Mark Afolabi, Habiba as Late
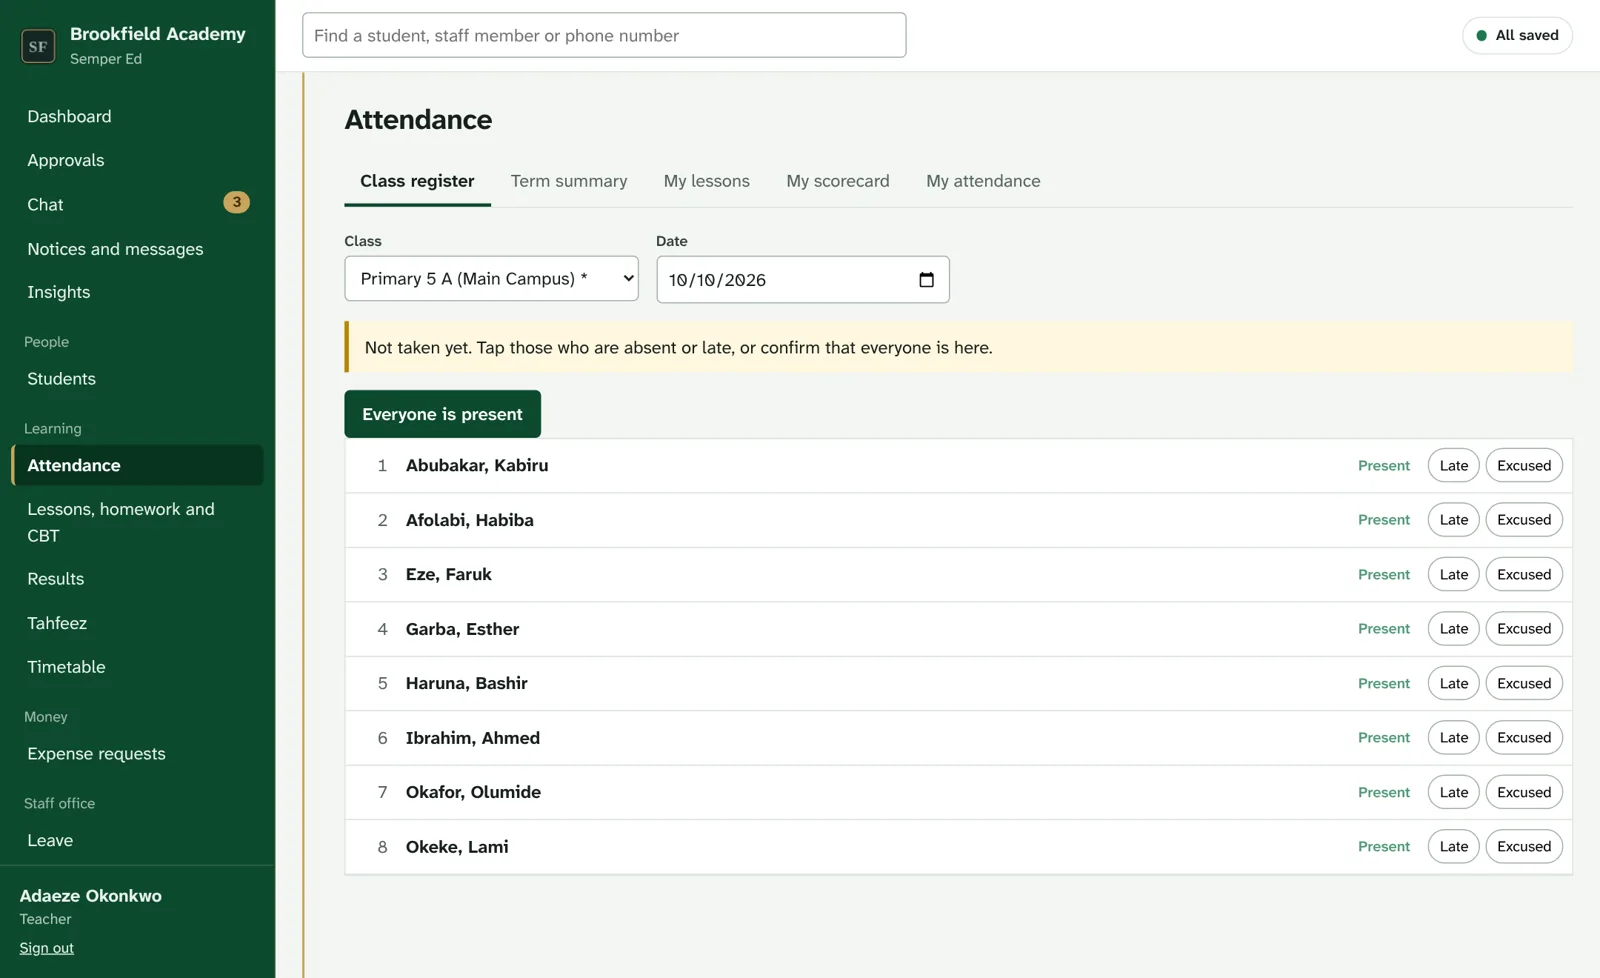Image resolution: width=1600 pixels, height=978 pixels. click(x=1453, y=520)
